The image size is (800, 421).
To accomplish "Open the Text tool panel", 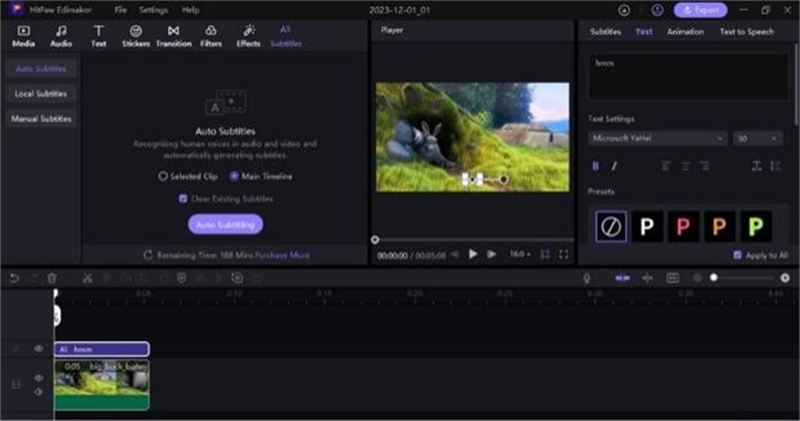I will tap(98, 36).
